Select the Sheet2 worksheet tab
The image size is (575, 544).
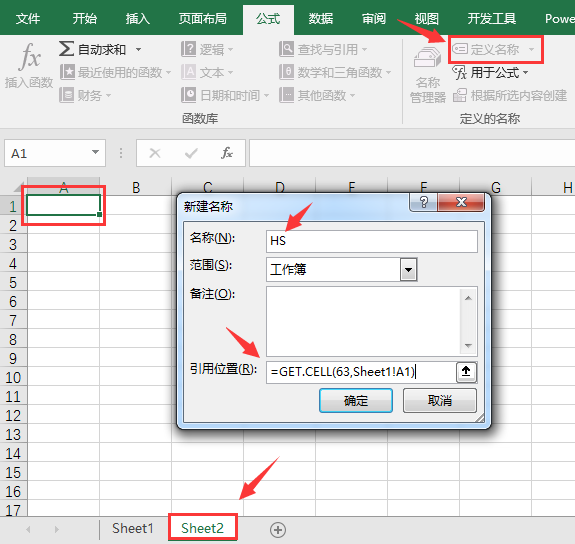pyautogui.click(x=202, y=529)
